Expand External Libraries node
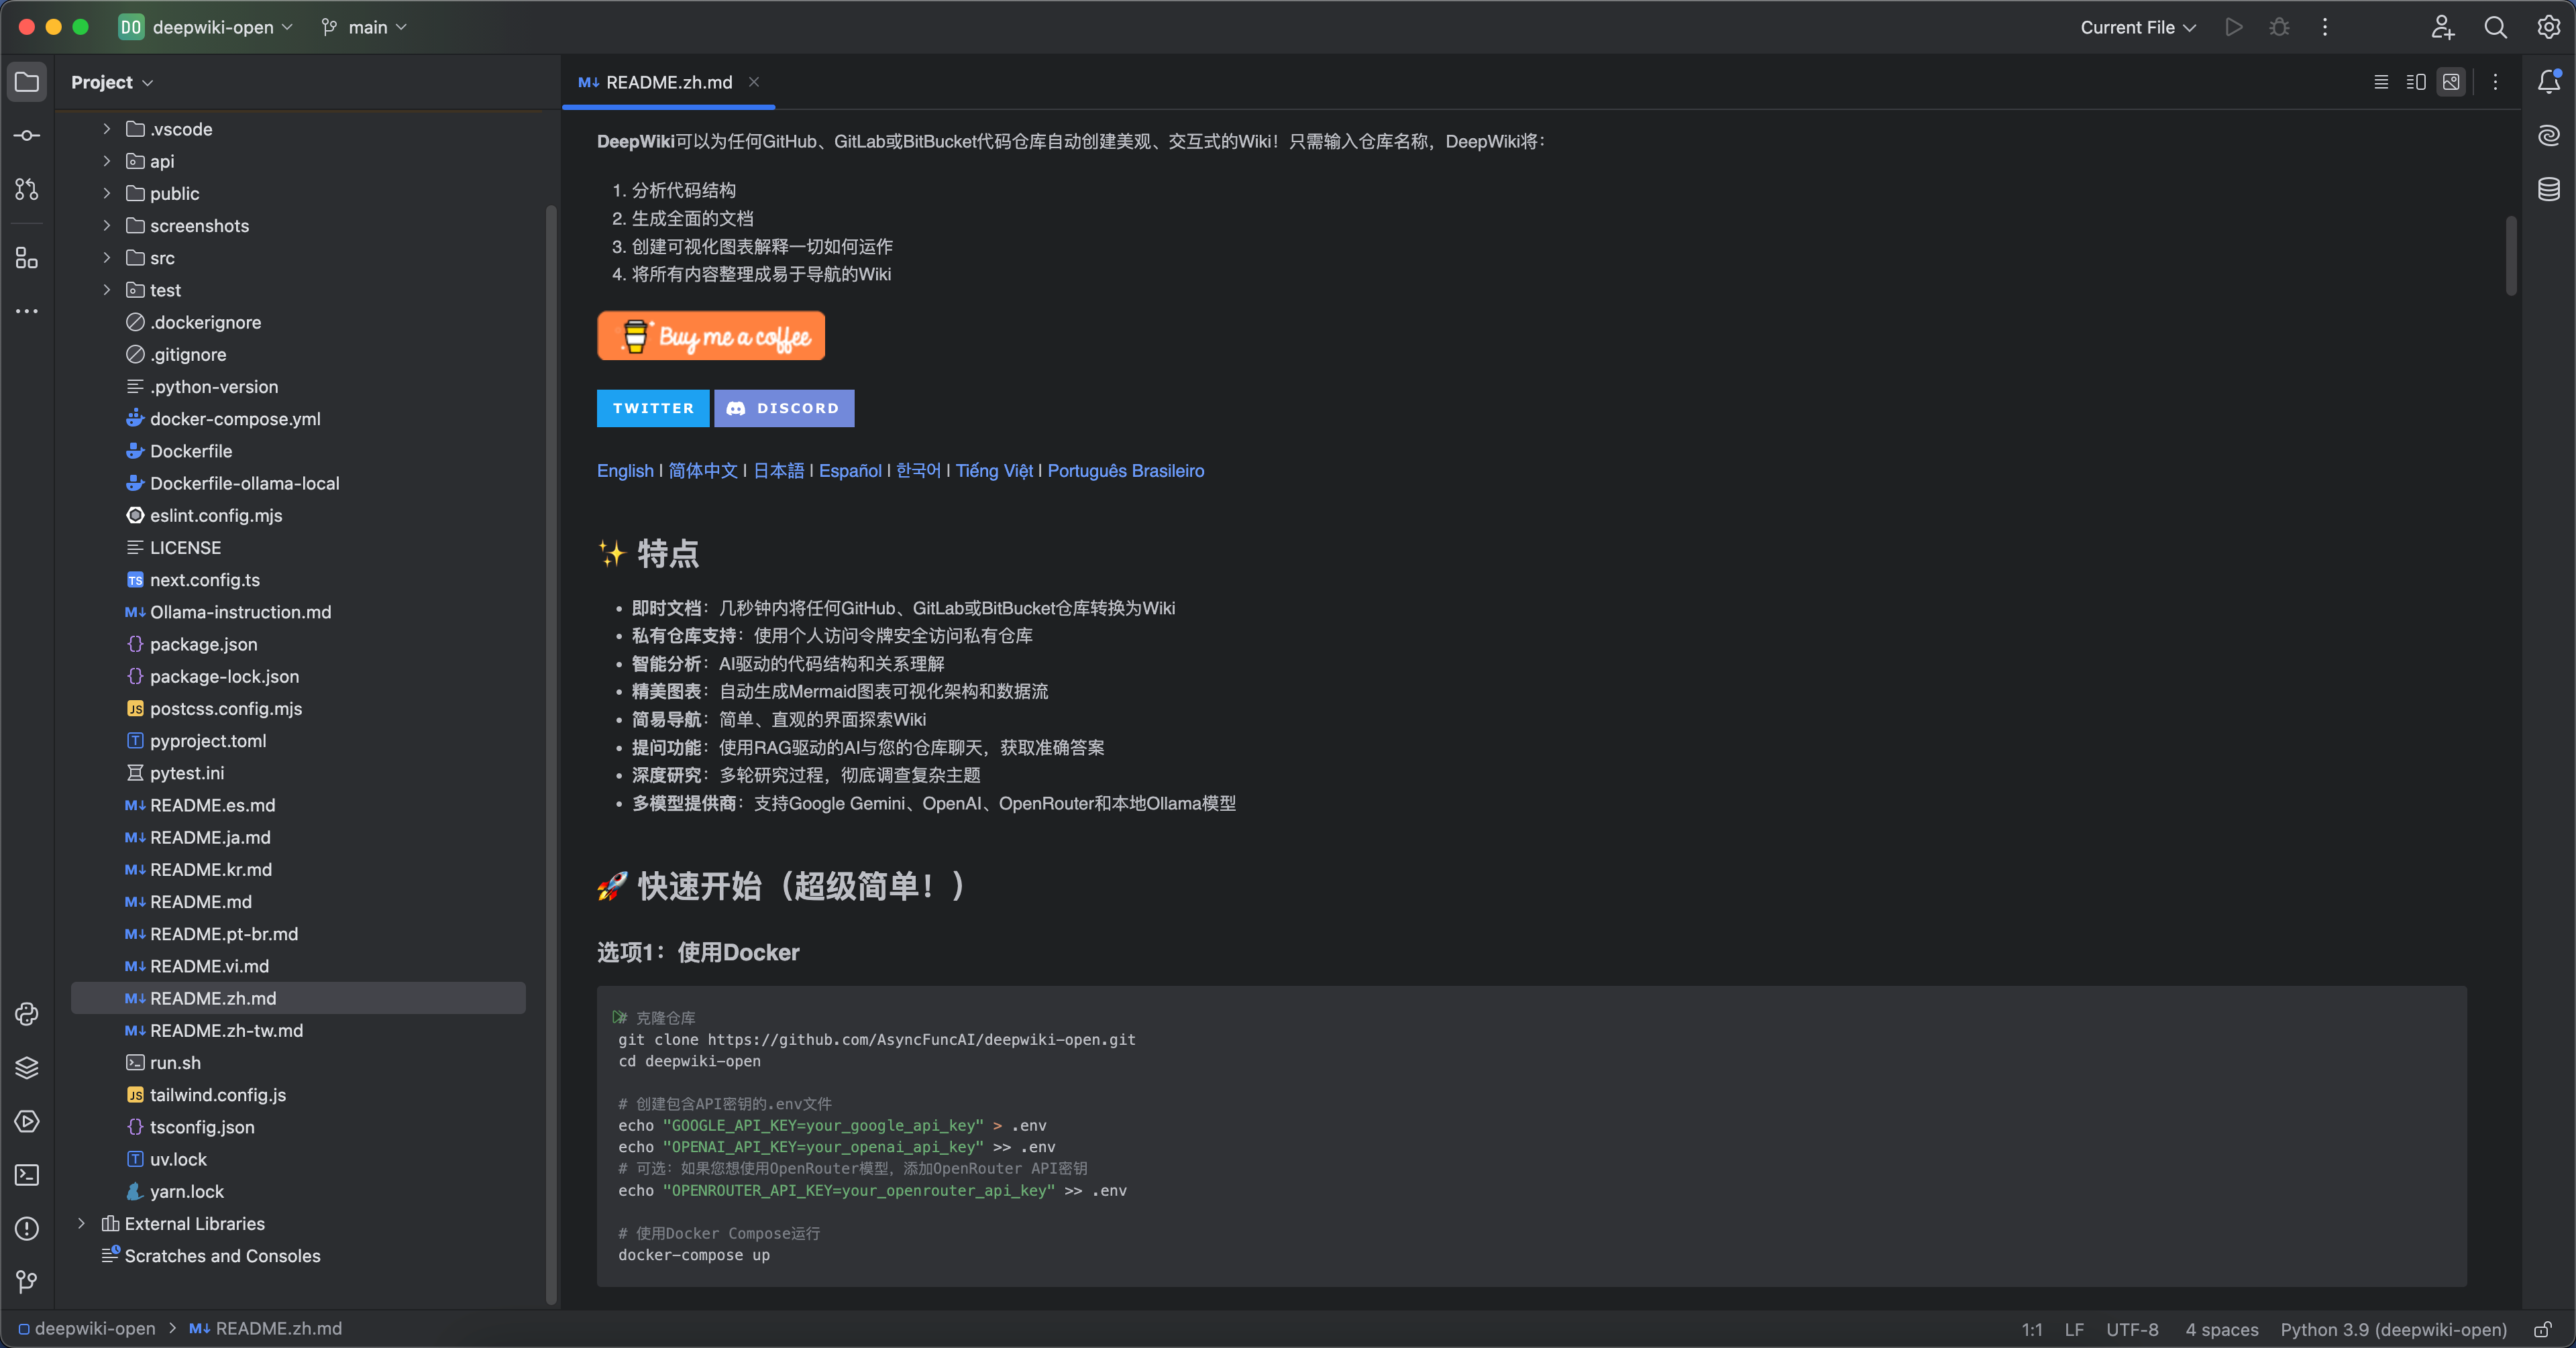Screen dimensions: 2576x1348 tap(81, 1223)
